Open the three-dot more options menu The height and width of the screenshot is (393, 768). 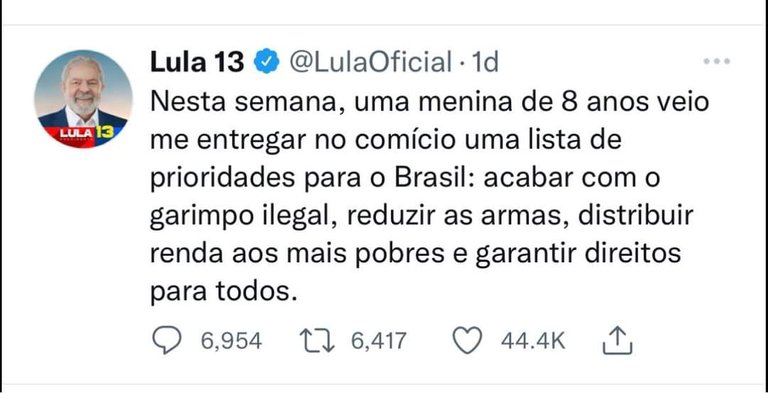(717, 62)
